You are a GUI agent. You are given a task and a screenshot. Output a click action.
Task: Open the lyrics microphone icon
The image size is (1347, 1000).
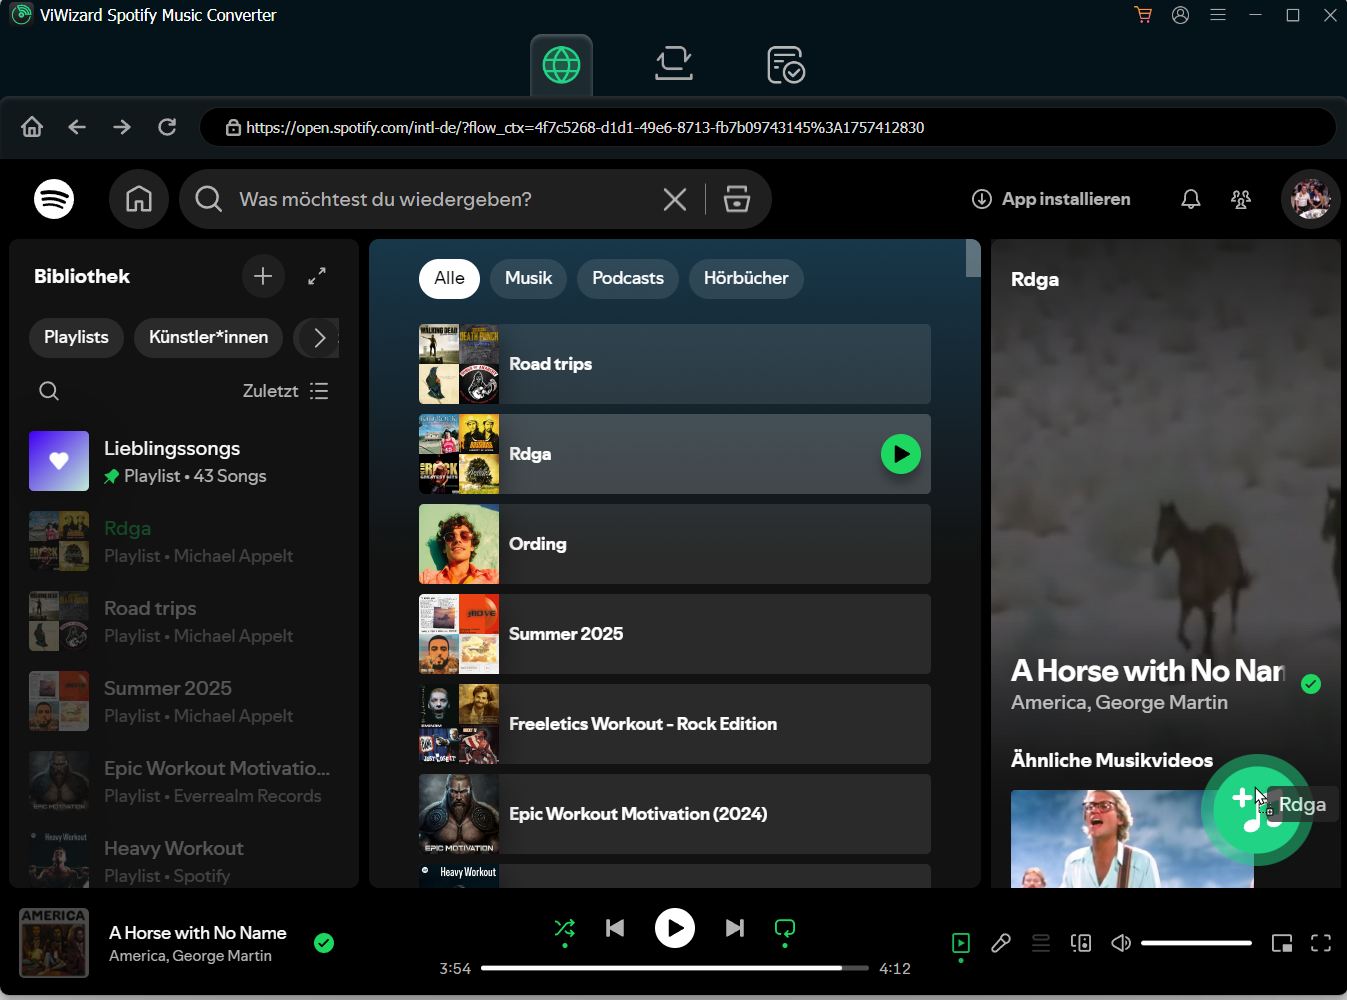click(x=1001, y=943)
